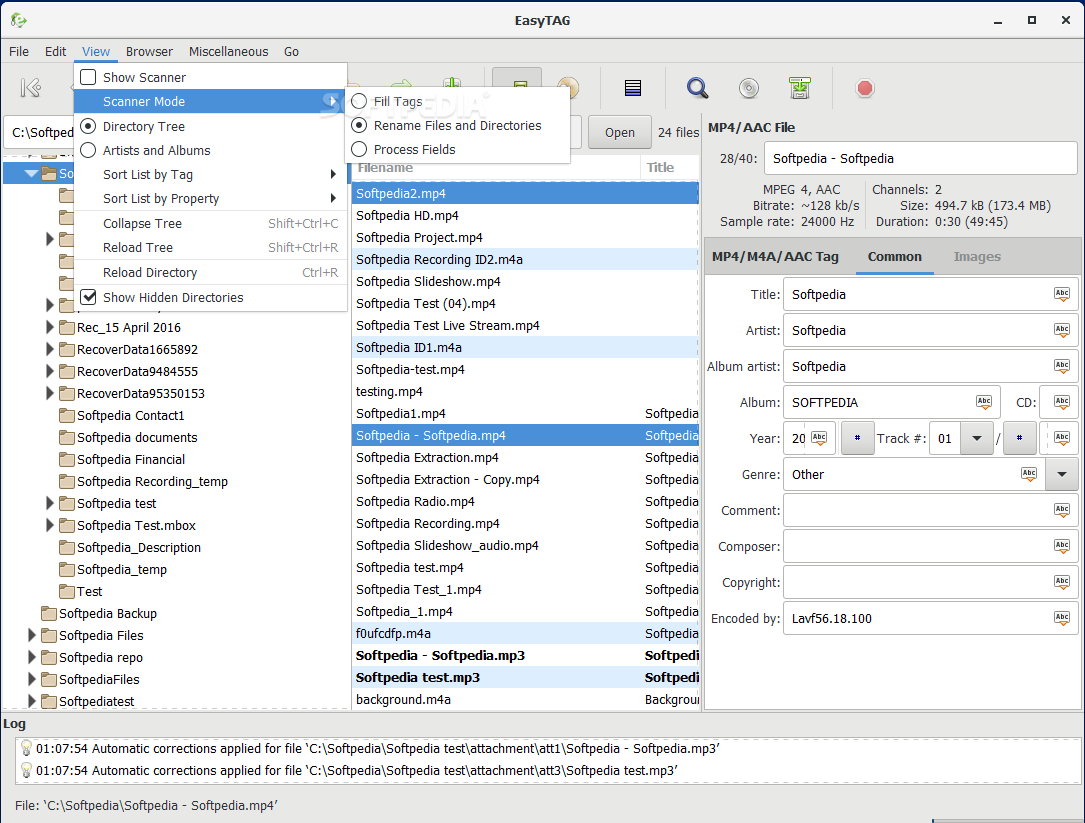Image resolution: width=1085 pixels, height=823 pixels.
Task: Select Artists and Albums view radio
Action: coord(88,150)
